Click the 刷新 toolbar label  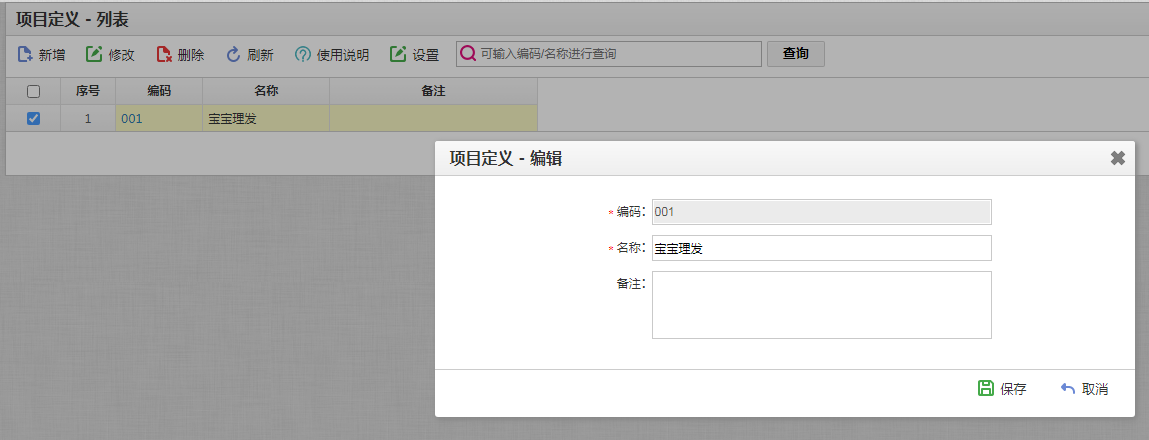261,55
